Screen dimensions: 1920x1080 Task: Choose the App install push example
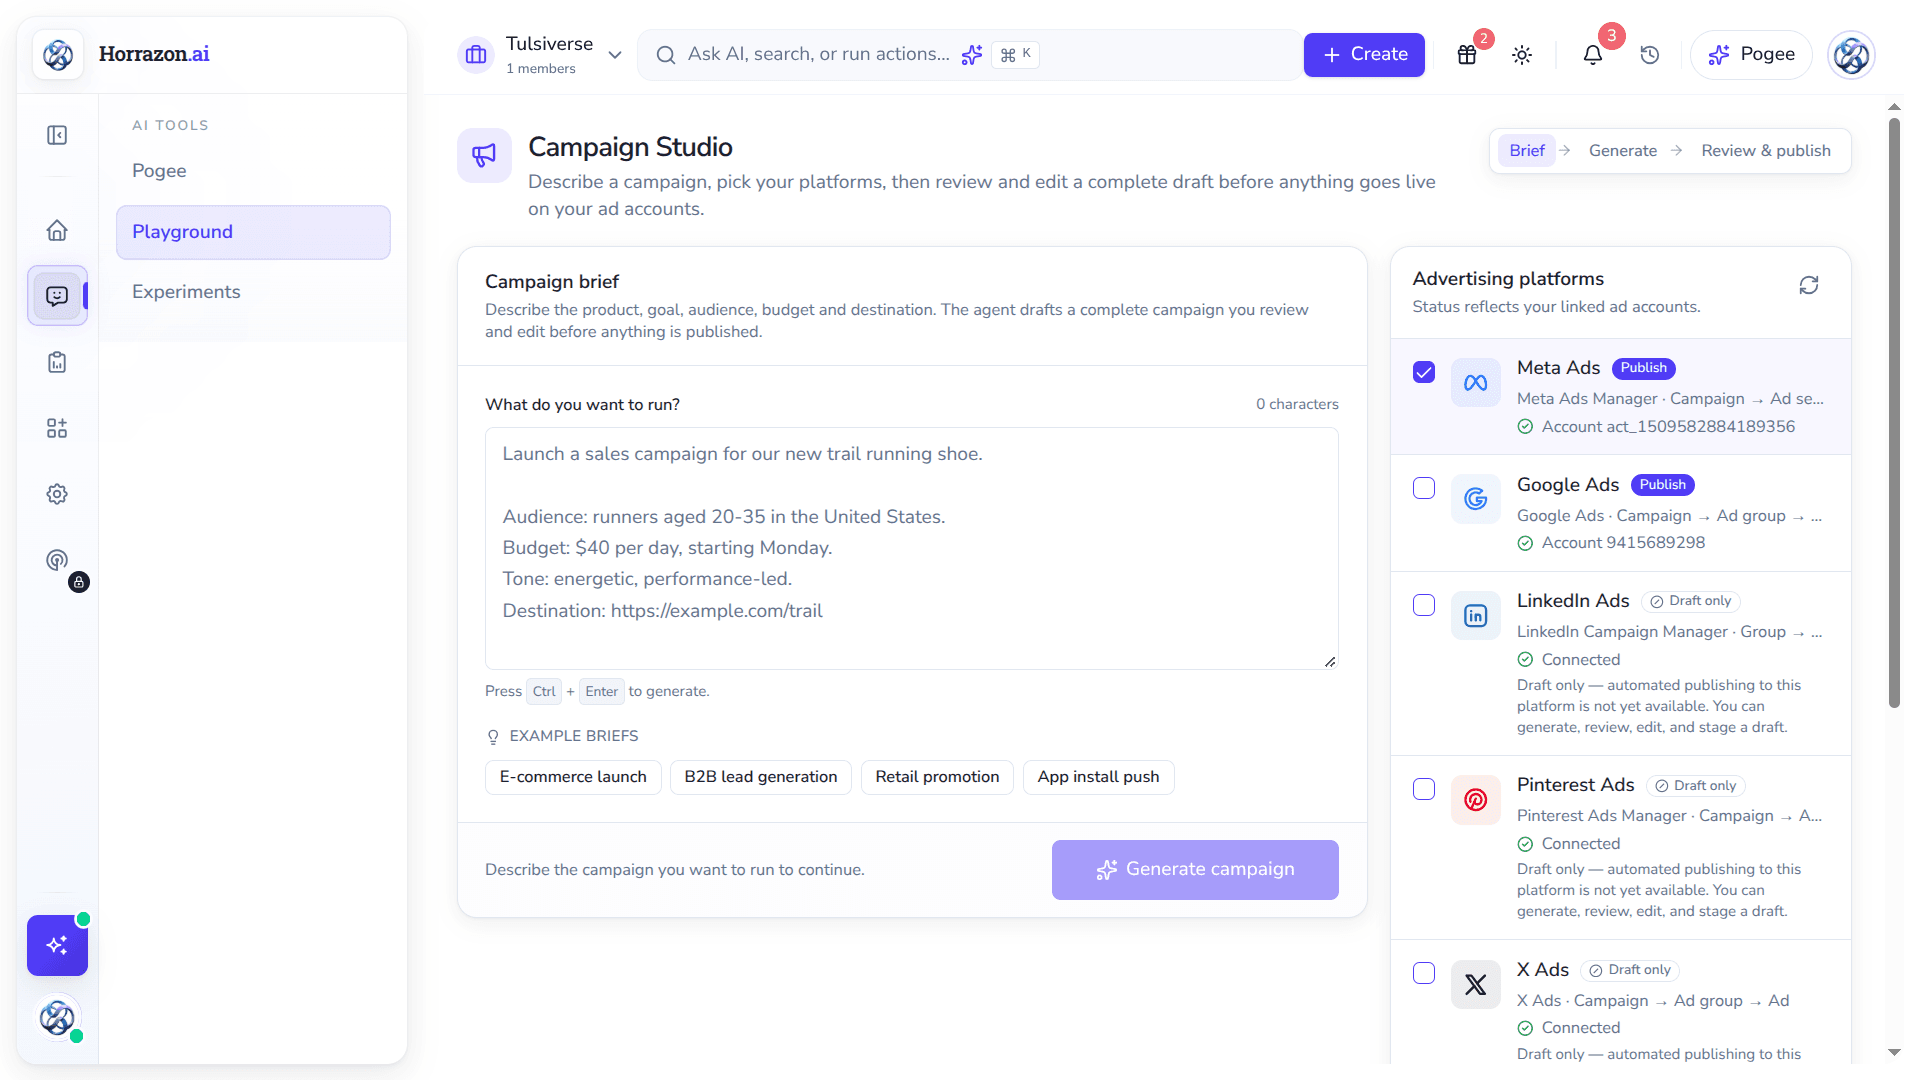coord(1098,777)
